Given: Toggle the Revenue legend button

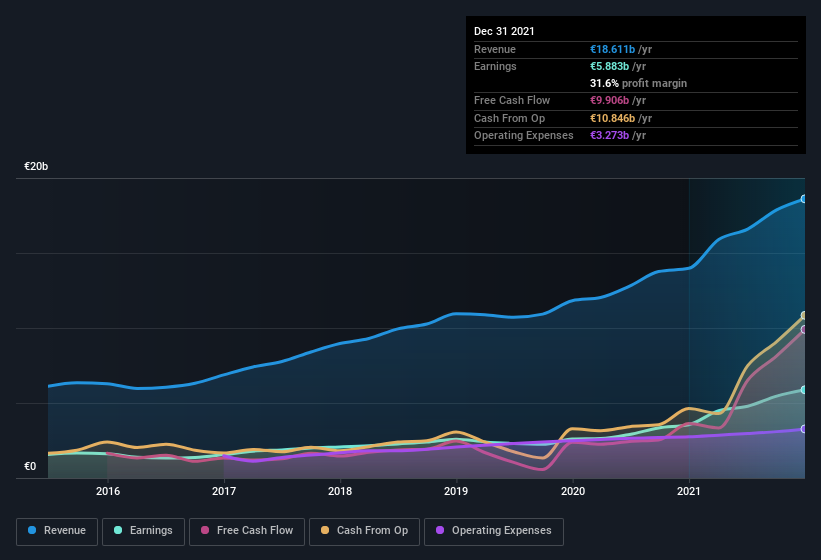Looking at the screenshot, I should tap(57, 531).
